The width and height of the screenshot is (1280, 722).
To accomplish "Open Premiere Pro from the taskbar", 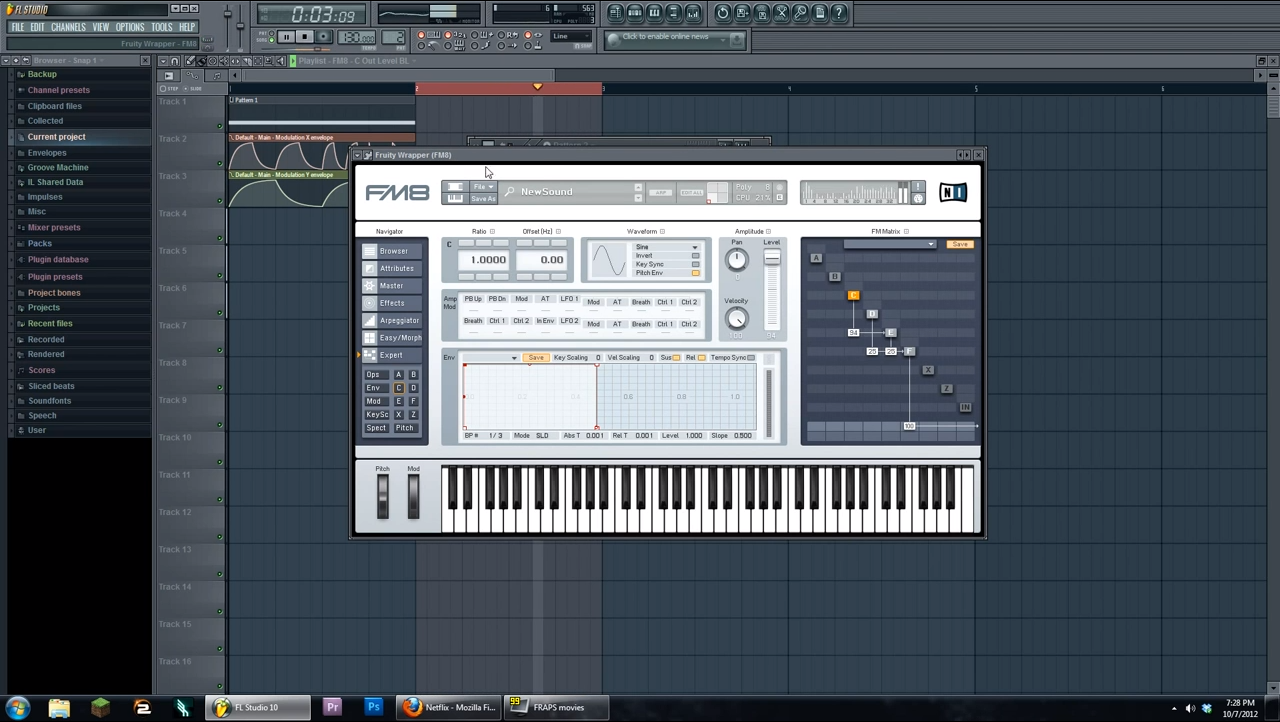I will (332, 708).
